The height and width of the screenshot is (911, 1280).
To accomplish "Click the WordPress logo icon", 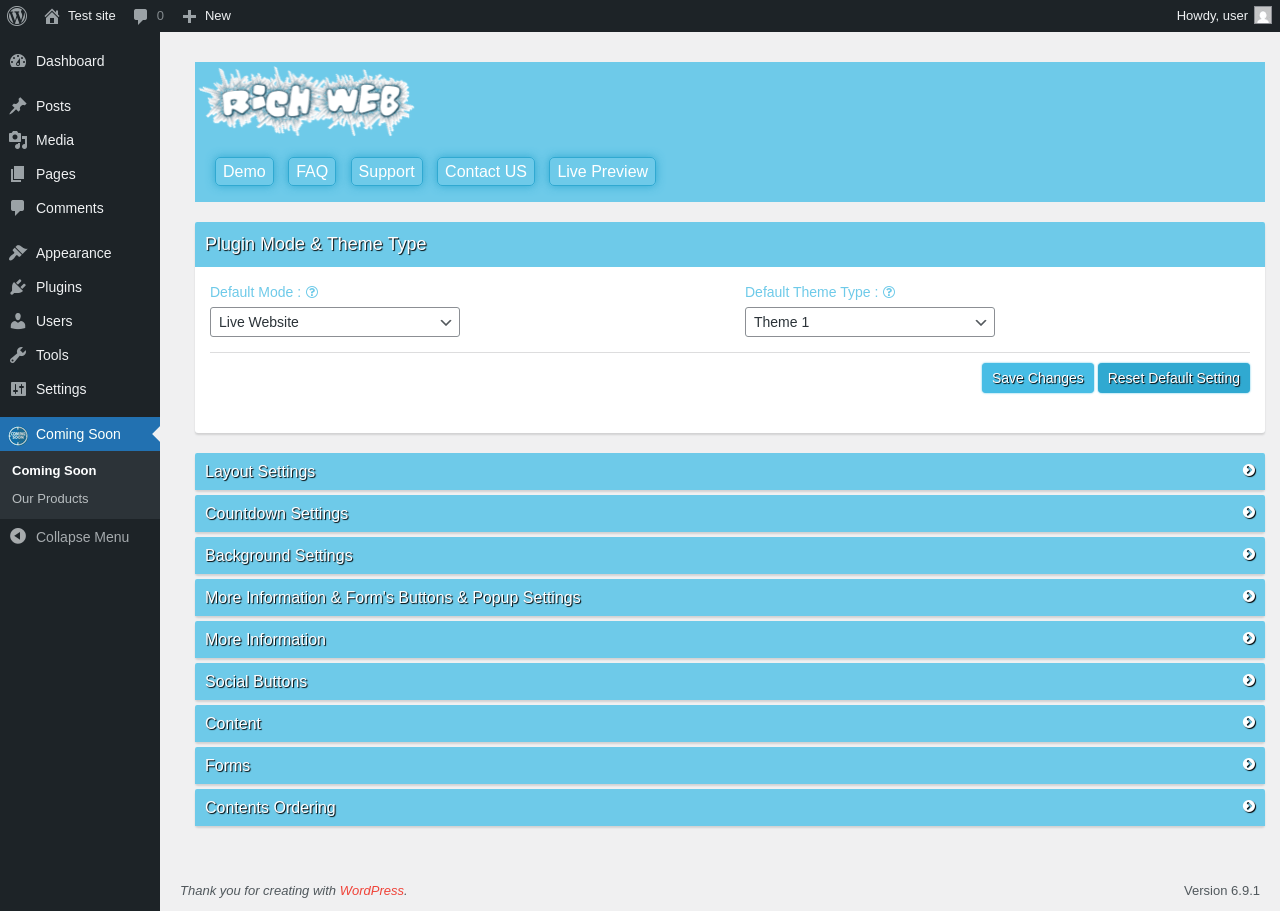I will tap(17, 16).
